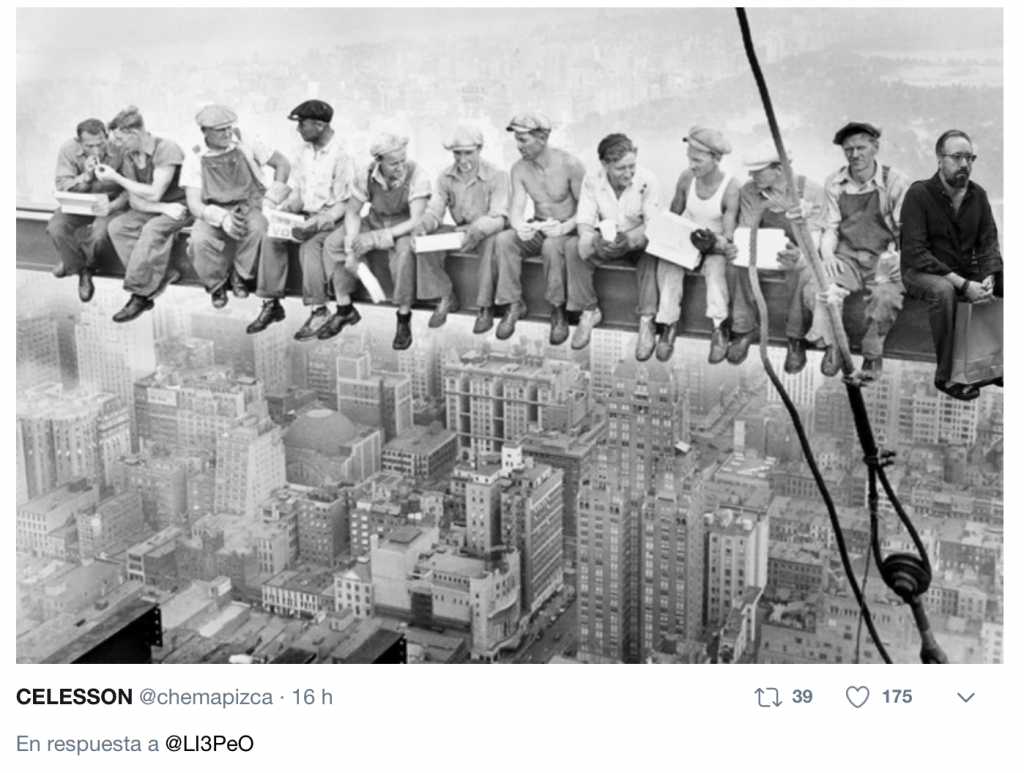Click the like count 175
Viewport: 1024px width, 773px height.
click(x=897, y=697)
